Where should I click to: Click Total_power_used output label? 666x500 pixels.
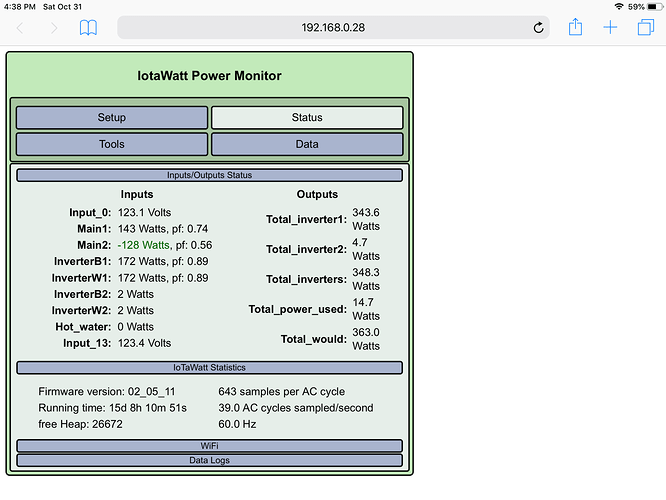click(298, 309)
